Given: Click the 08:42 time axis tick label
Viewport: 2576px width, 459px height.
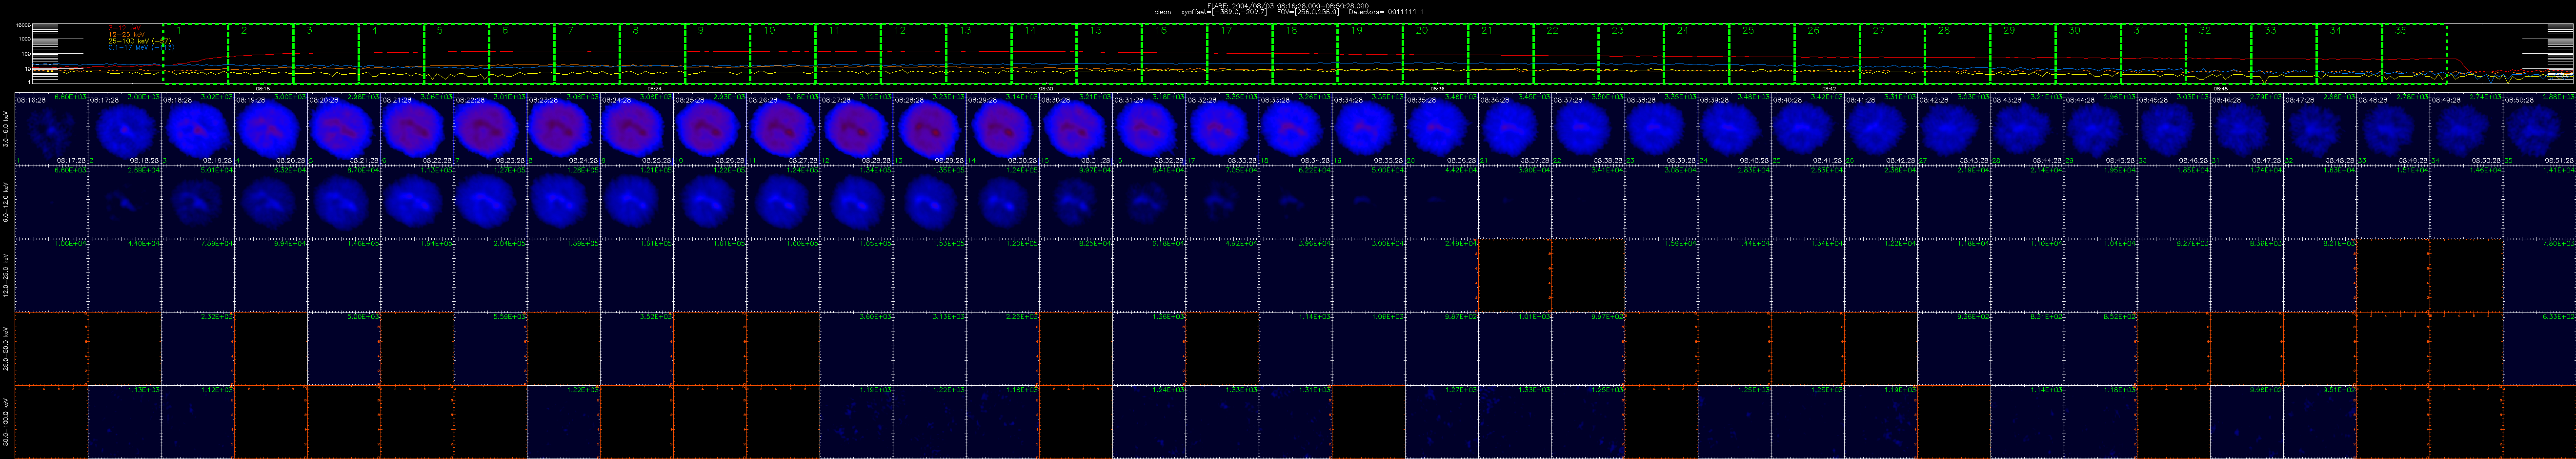Looking at the screenshot, I should 1829,88.
